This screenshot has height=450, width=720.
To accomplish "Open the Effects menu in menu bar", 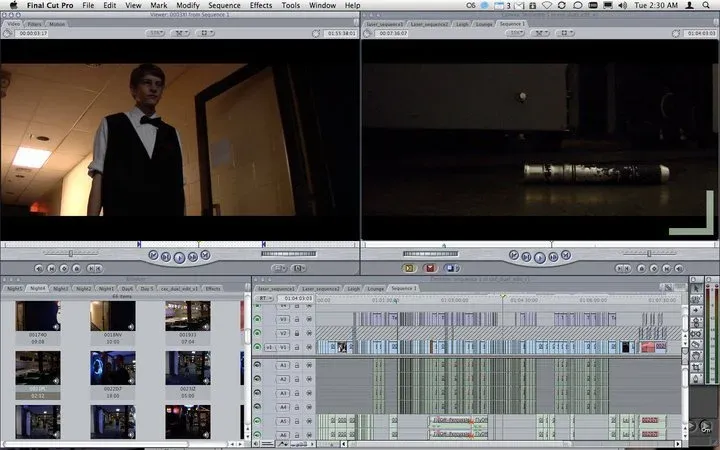I will click(x=261, y=6).
